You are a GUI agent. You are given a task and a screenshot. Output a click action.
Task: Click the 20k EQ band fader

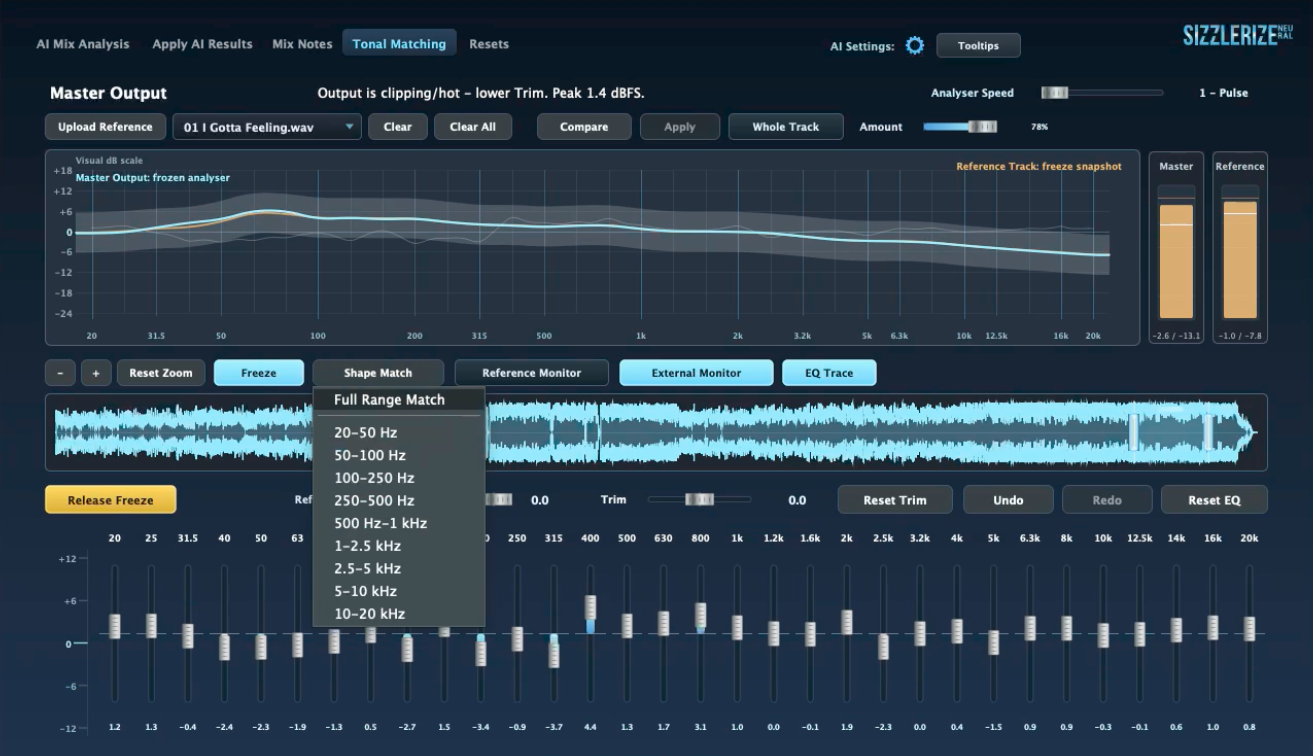pyautogui.click(x=1249, y=628)
